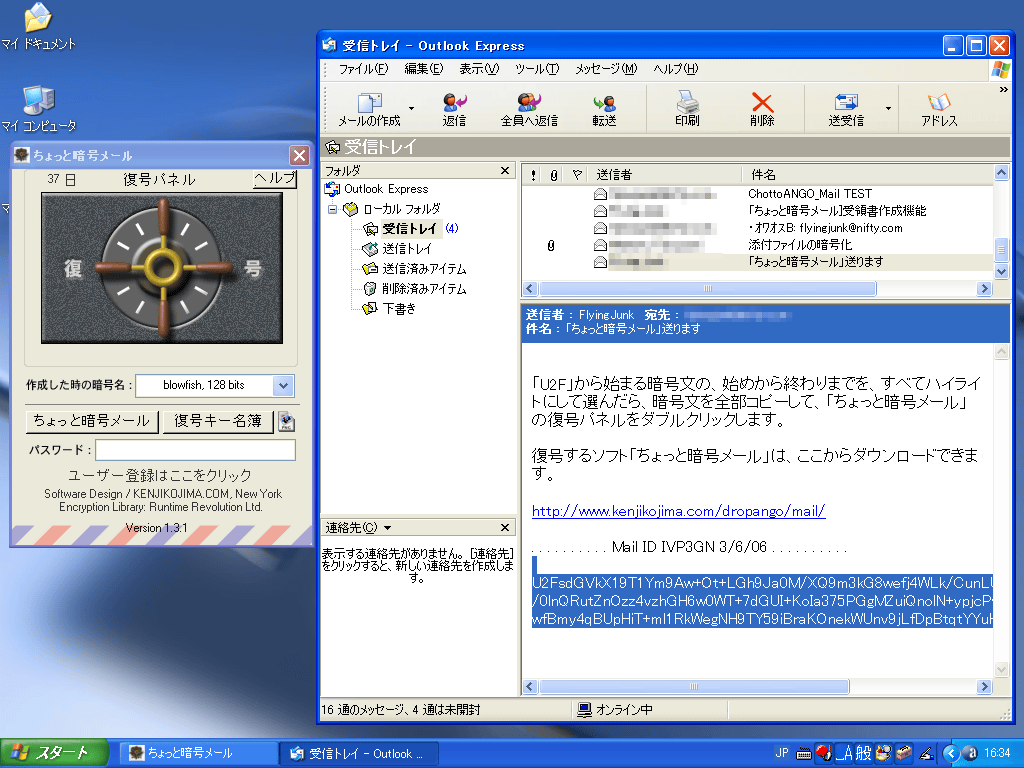1024x768 pixels.
Task: Click the スタート button
Action: pos(54,753)
